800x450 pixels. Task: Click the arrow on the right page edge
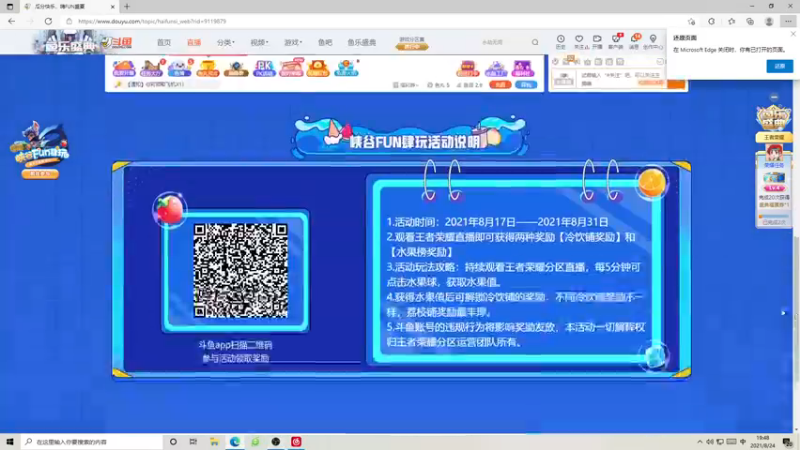[x=783, y=313]
